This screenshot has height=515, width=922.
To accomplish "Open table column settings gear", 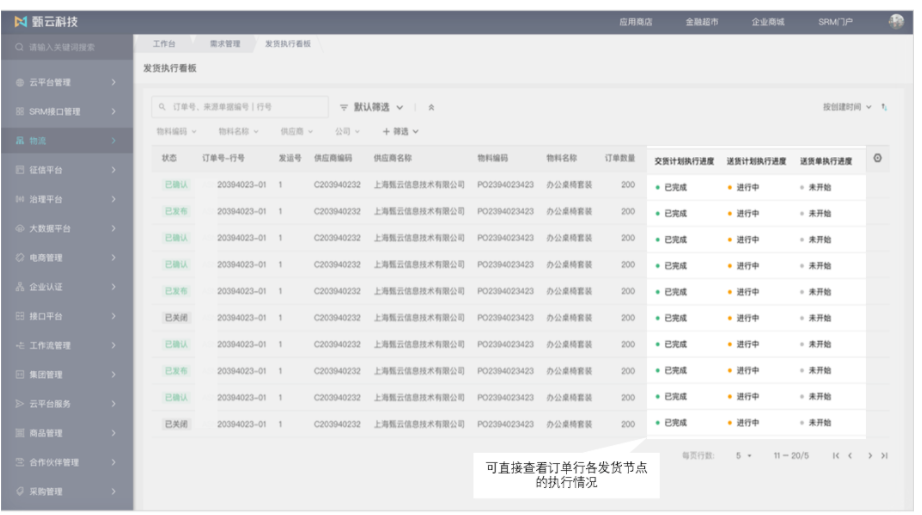I will click(x=877, y=158).
